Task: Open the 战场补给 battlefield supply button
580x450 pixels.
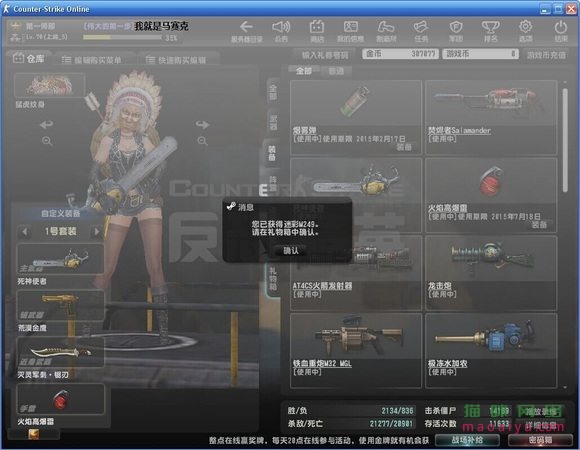Action: click(468, 440)
